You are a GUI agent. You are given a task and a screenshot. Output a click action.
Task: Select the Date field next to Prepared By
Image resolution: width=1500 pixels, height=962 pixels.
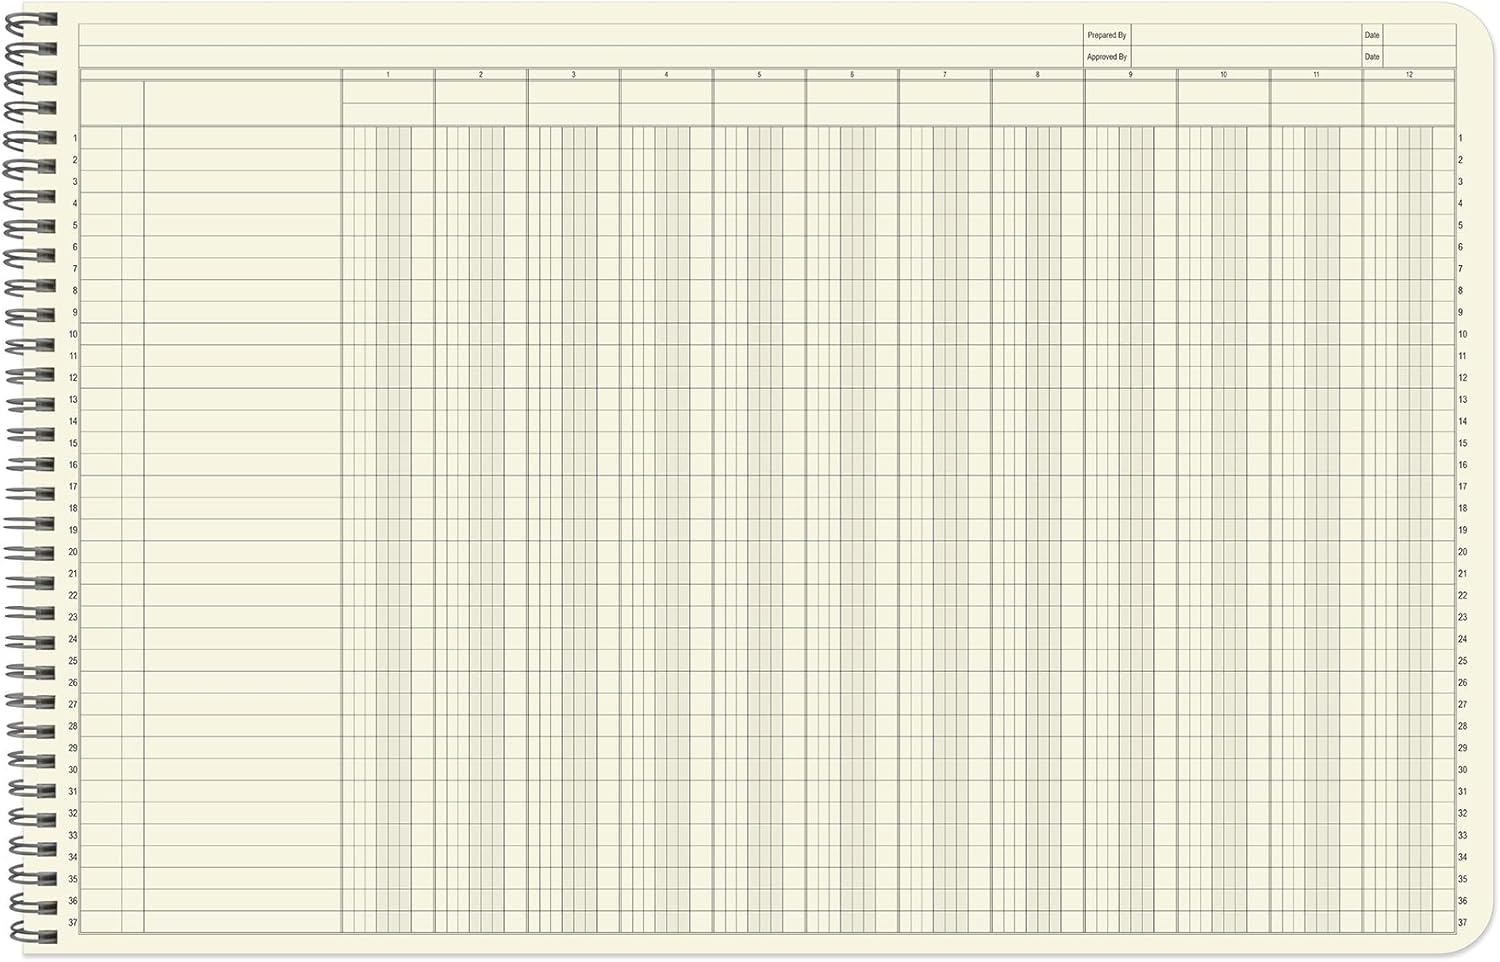tap(1419, 35)
